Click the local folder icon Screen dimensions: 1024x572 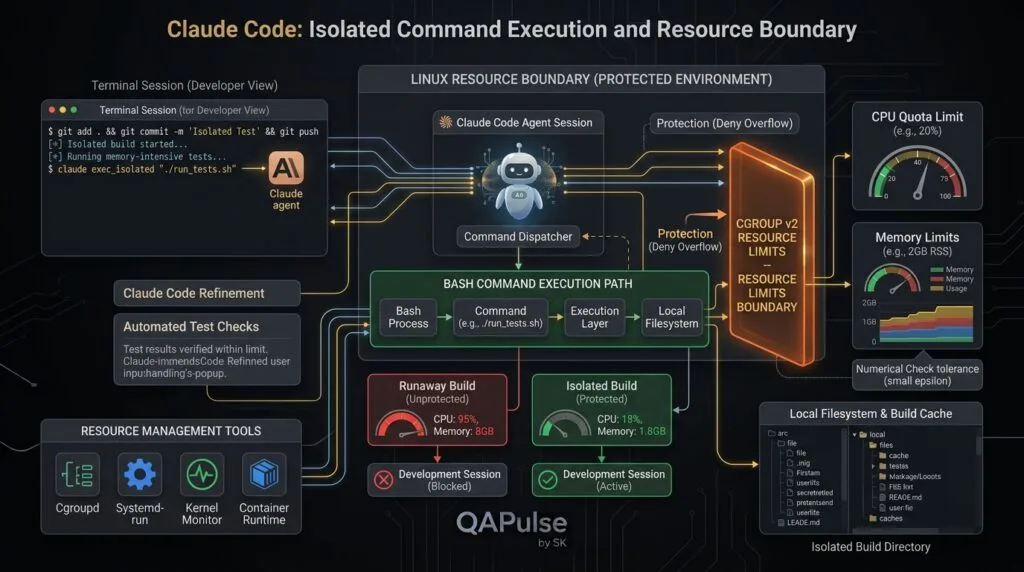tap(863, 435)
